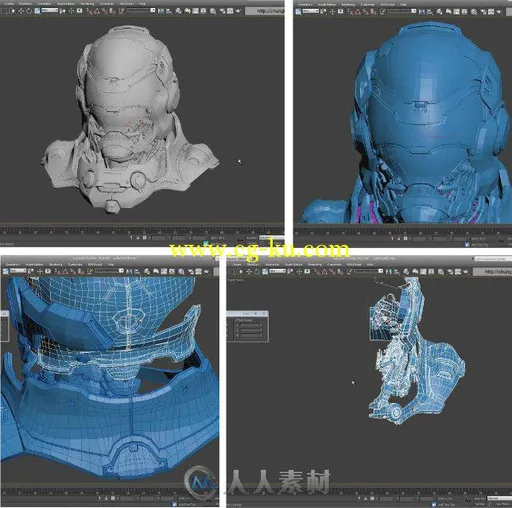Open Render Setup in top-left window
This screenshot has height=508, width=512.
point(221,11)
